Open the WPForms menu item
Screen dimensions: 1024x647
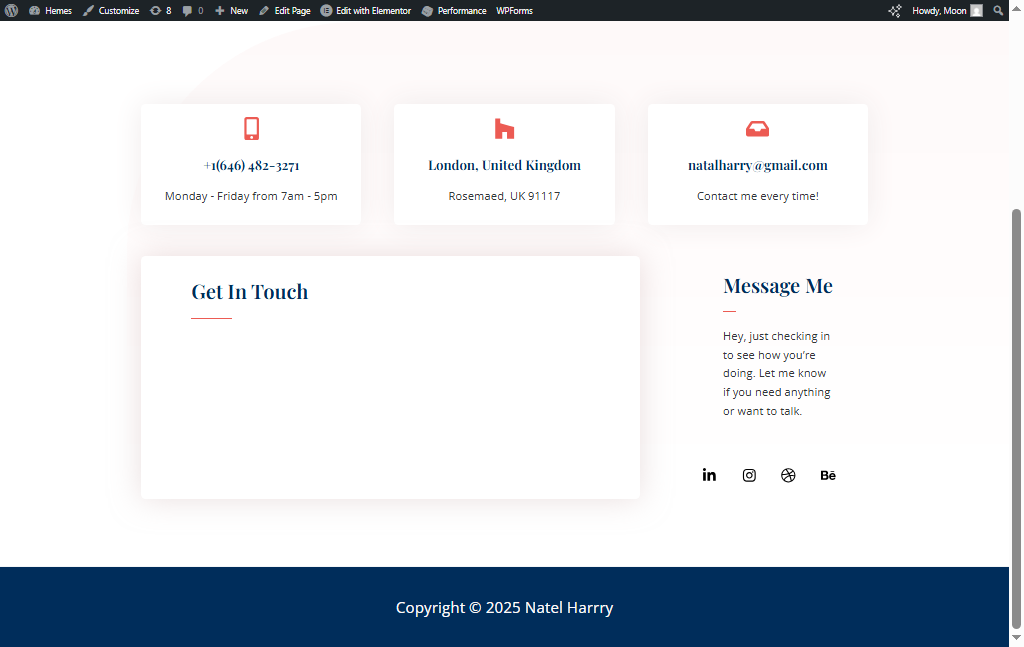pos(513,10)
